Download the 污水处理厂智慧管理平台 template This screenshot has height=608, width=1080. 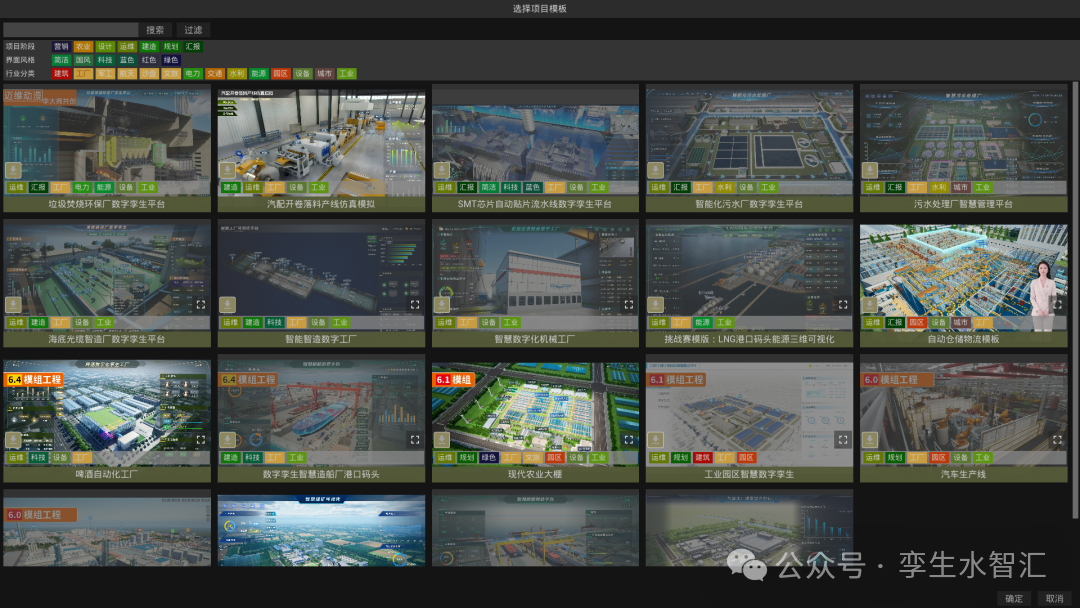(x=870, y=169)
